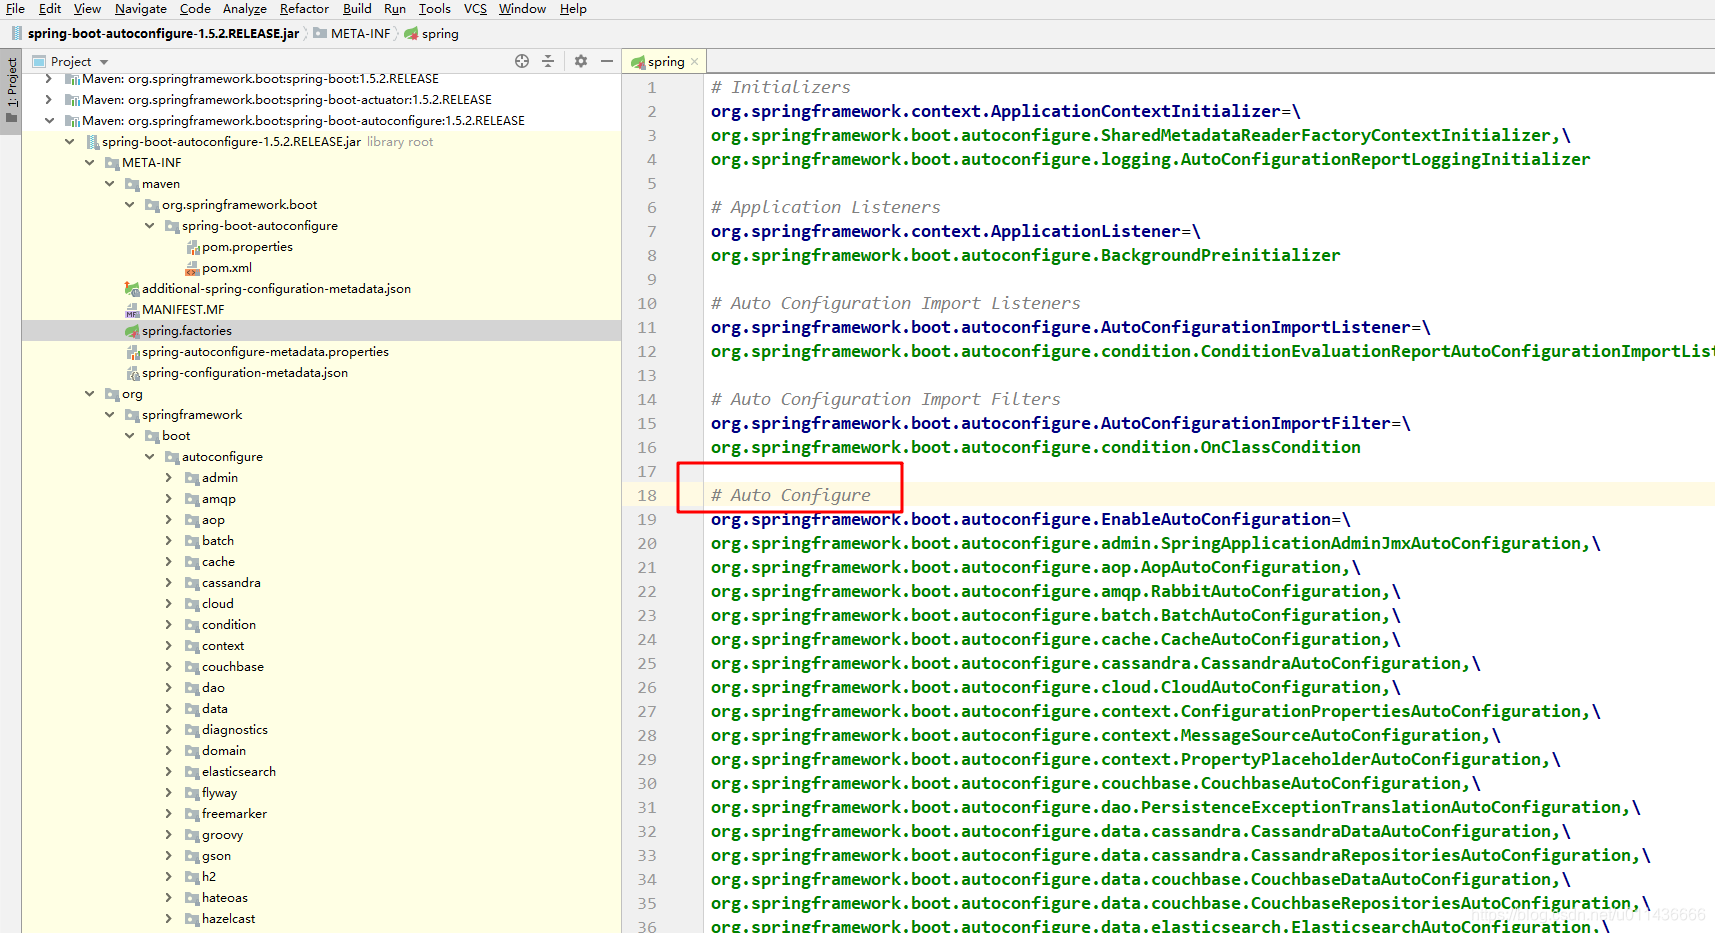The width and height of the screenshot is (1715, 933).
Task: Collapse Maven spring-boot-autoconfigure library node
Action: pos(49,121)
